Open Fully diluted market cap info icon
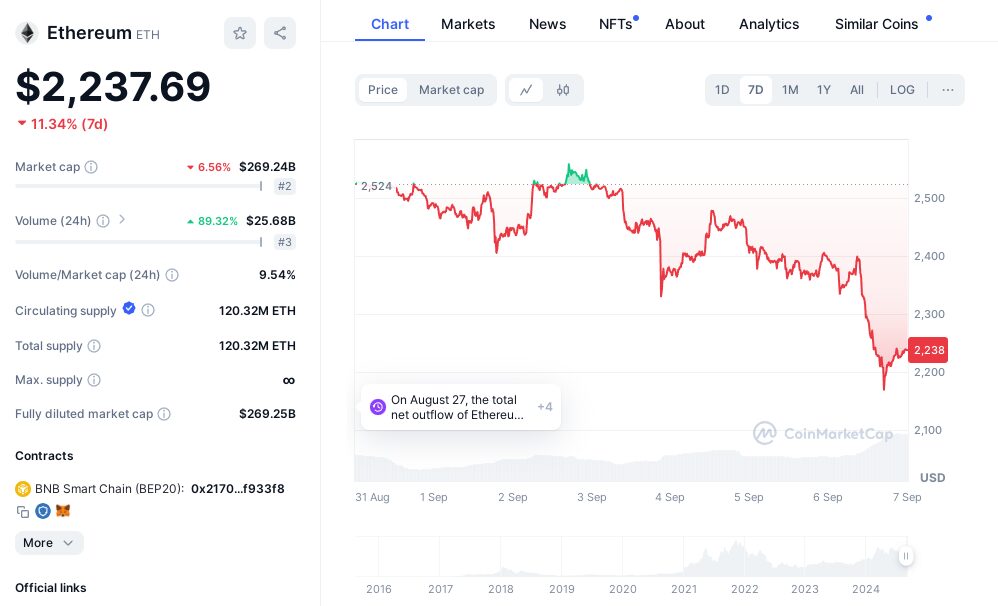 pyautogui.click(x=164, y=414)
